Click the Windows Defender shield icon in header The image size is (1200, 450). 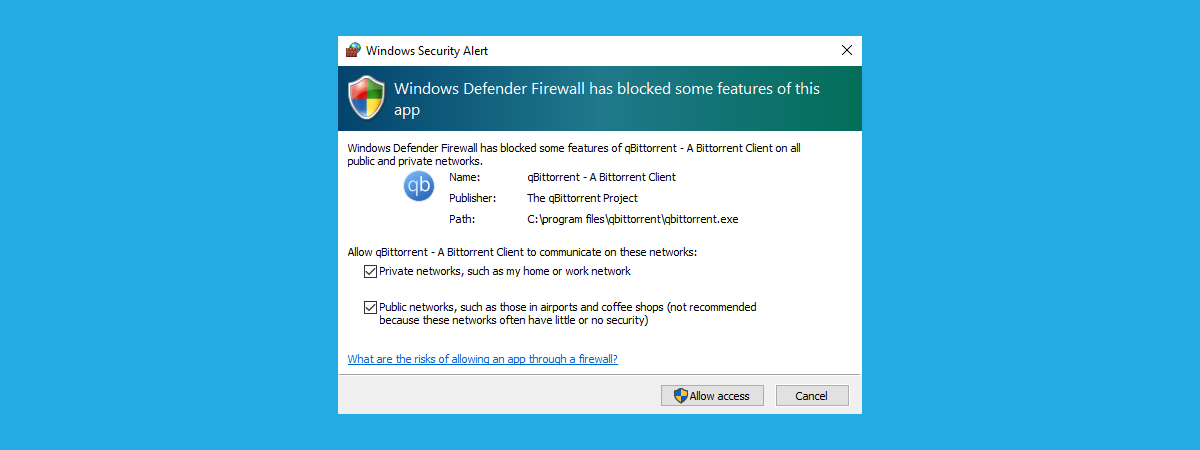(366, 98)
